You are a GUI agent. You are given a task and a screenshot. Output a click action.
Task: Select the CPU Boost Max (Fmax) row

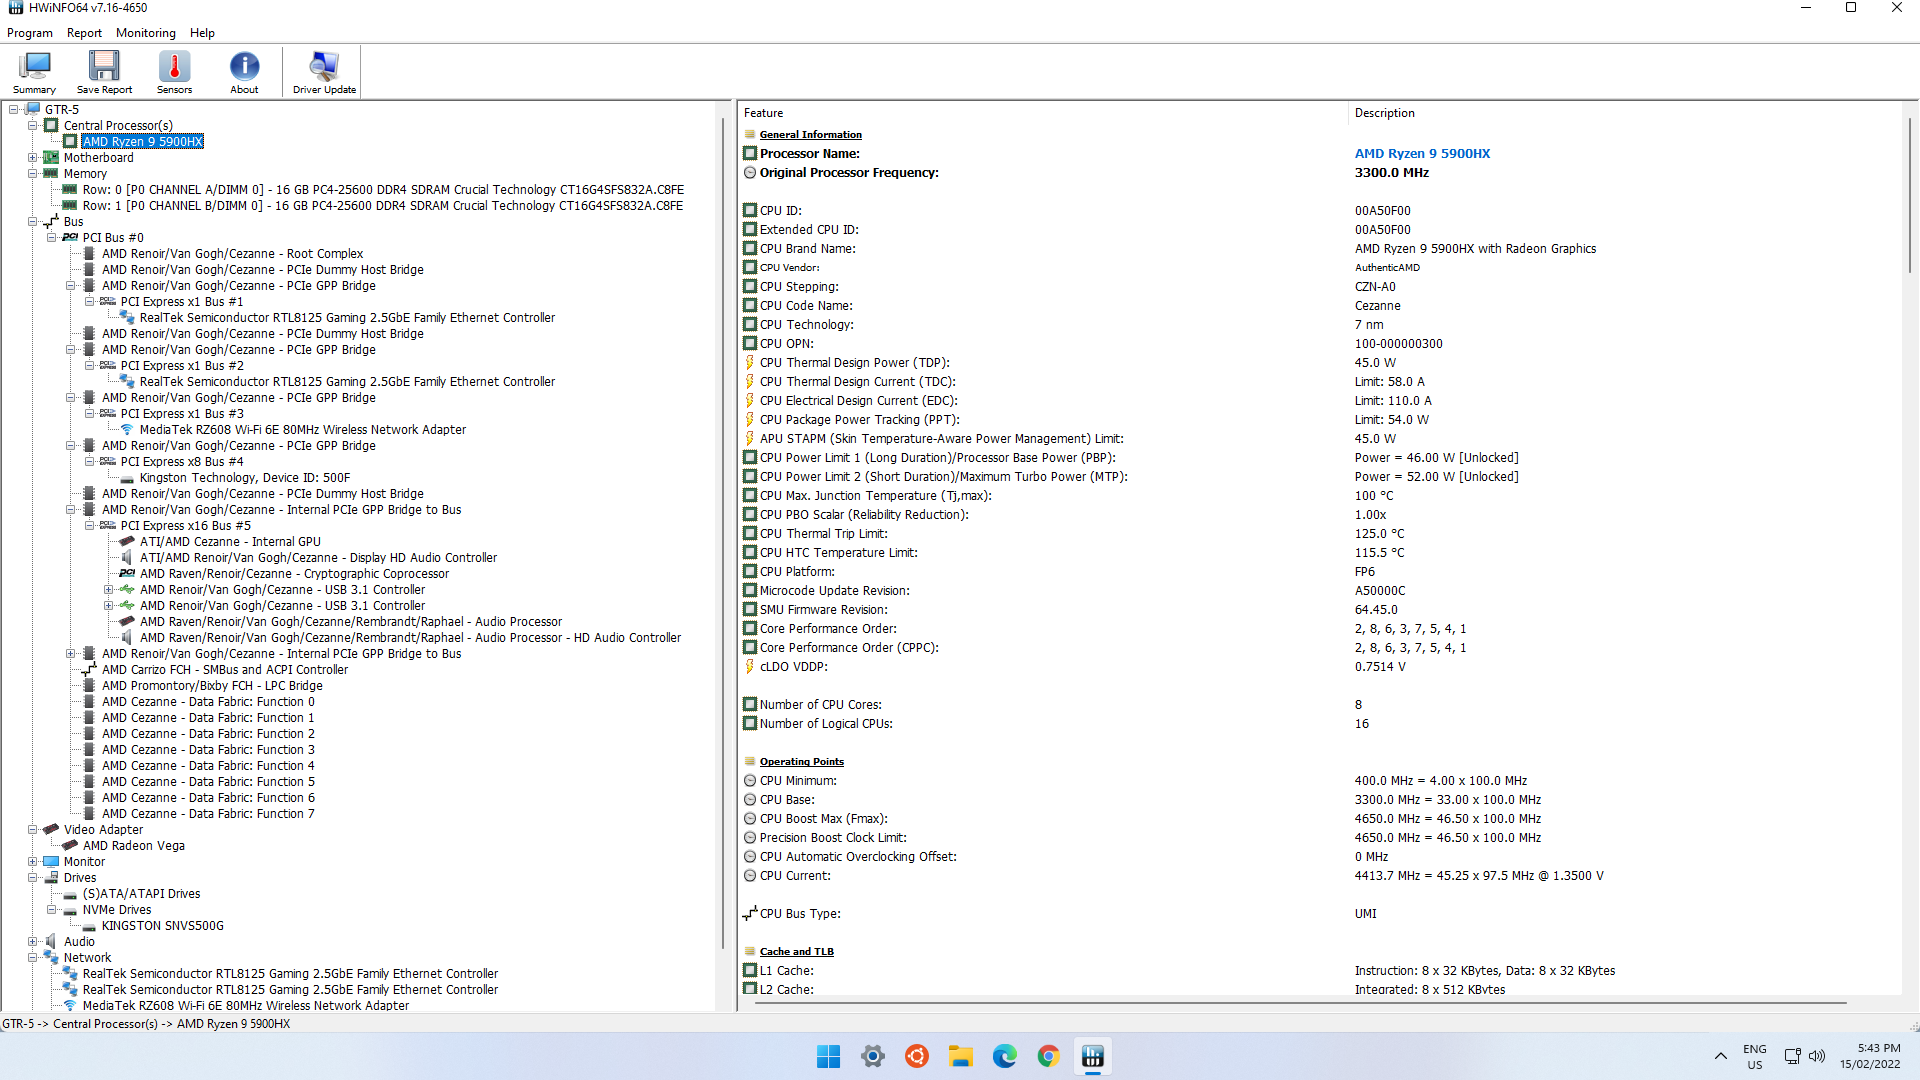(1320, 819)
